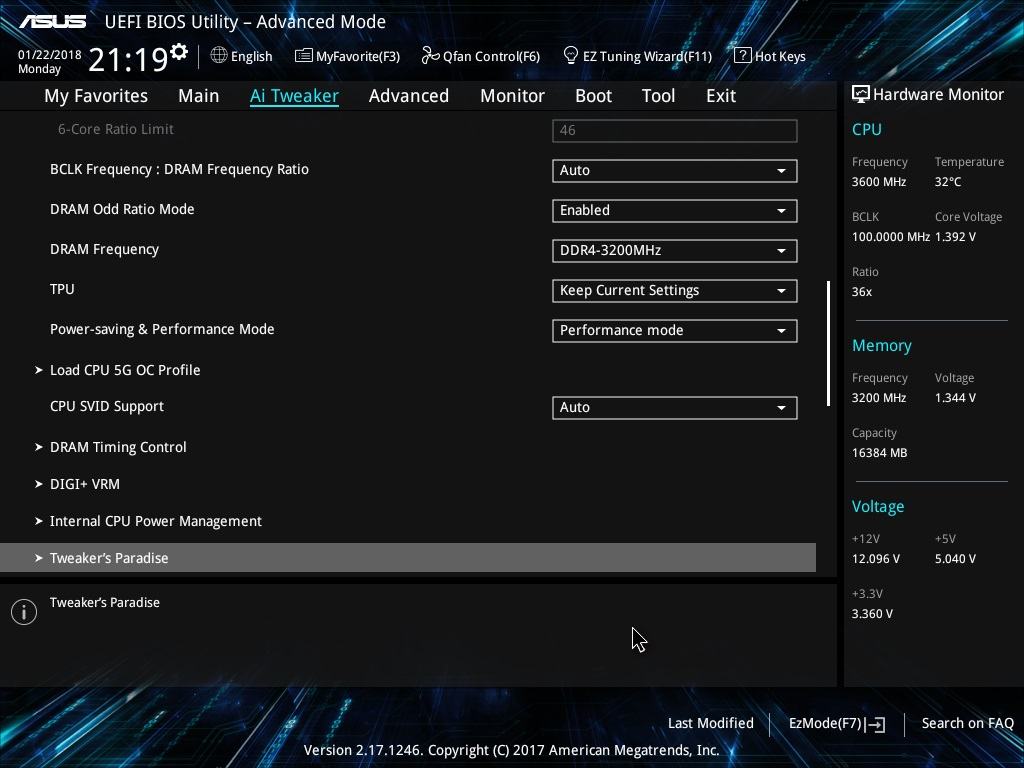Screen dimensions: 1024x768
Task: Click the DRAM Odd Ratio Mode label
Action: click(x=122, y=209)
